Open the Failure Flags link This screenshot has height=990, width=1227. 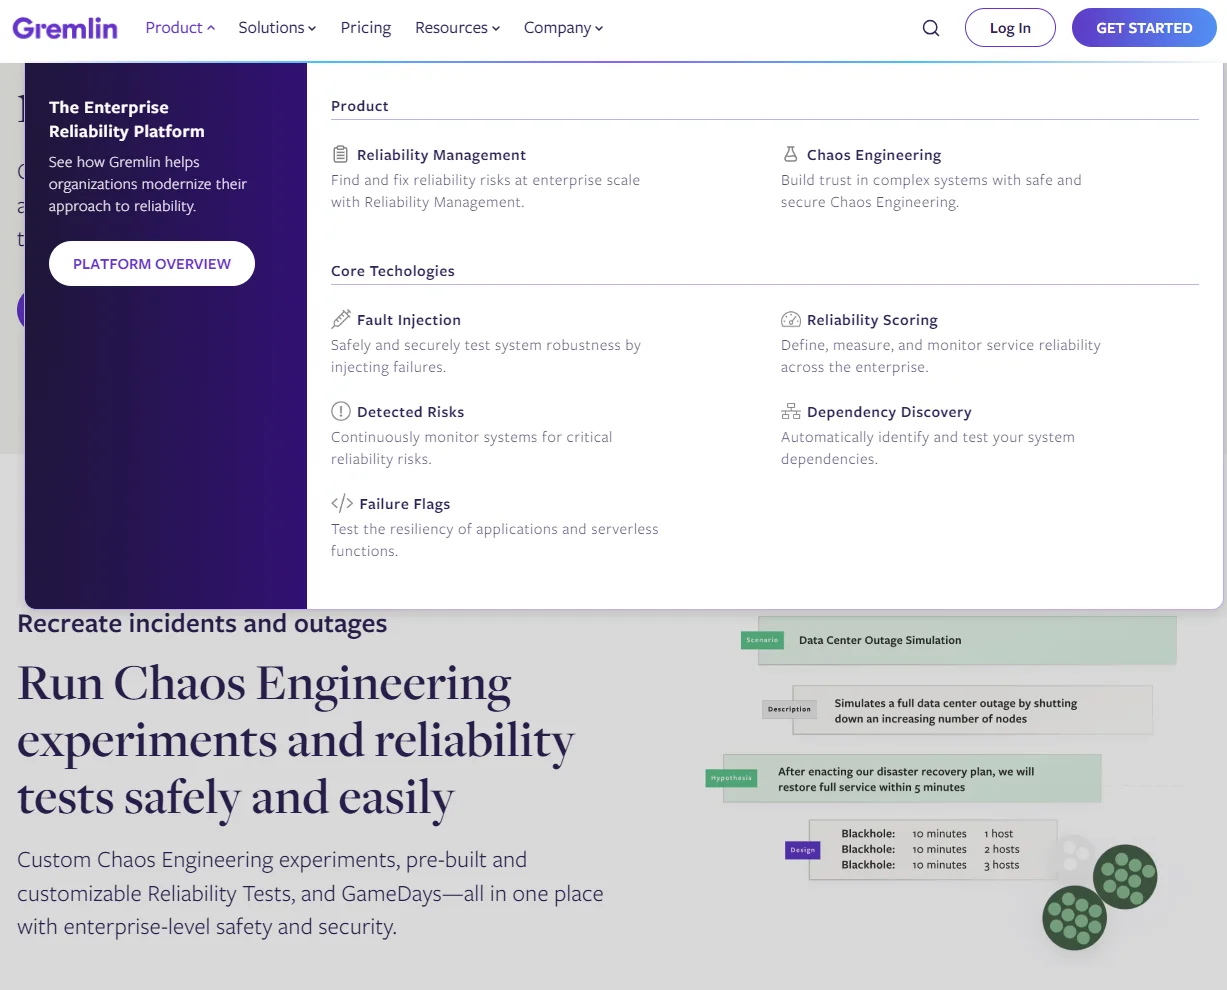point(405,504)
